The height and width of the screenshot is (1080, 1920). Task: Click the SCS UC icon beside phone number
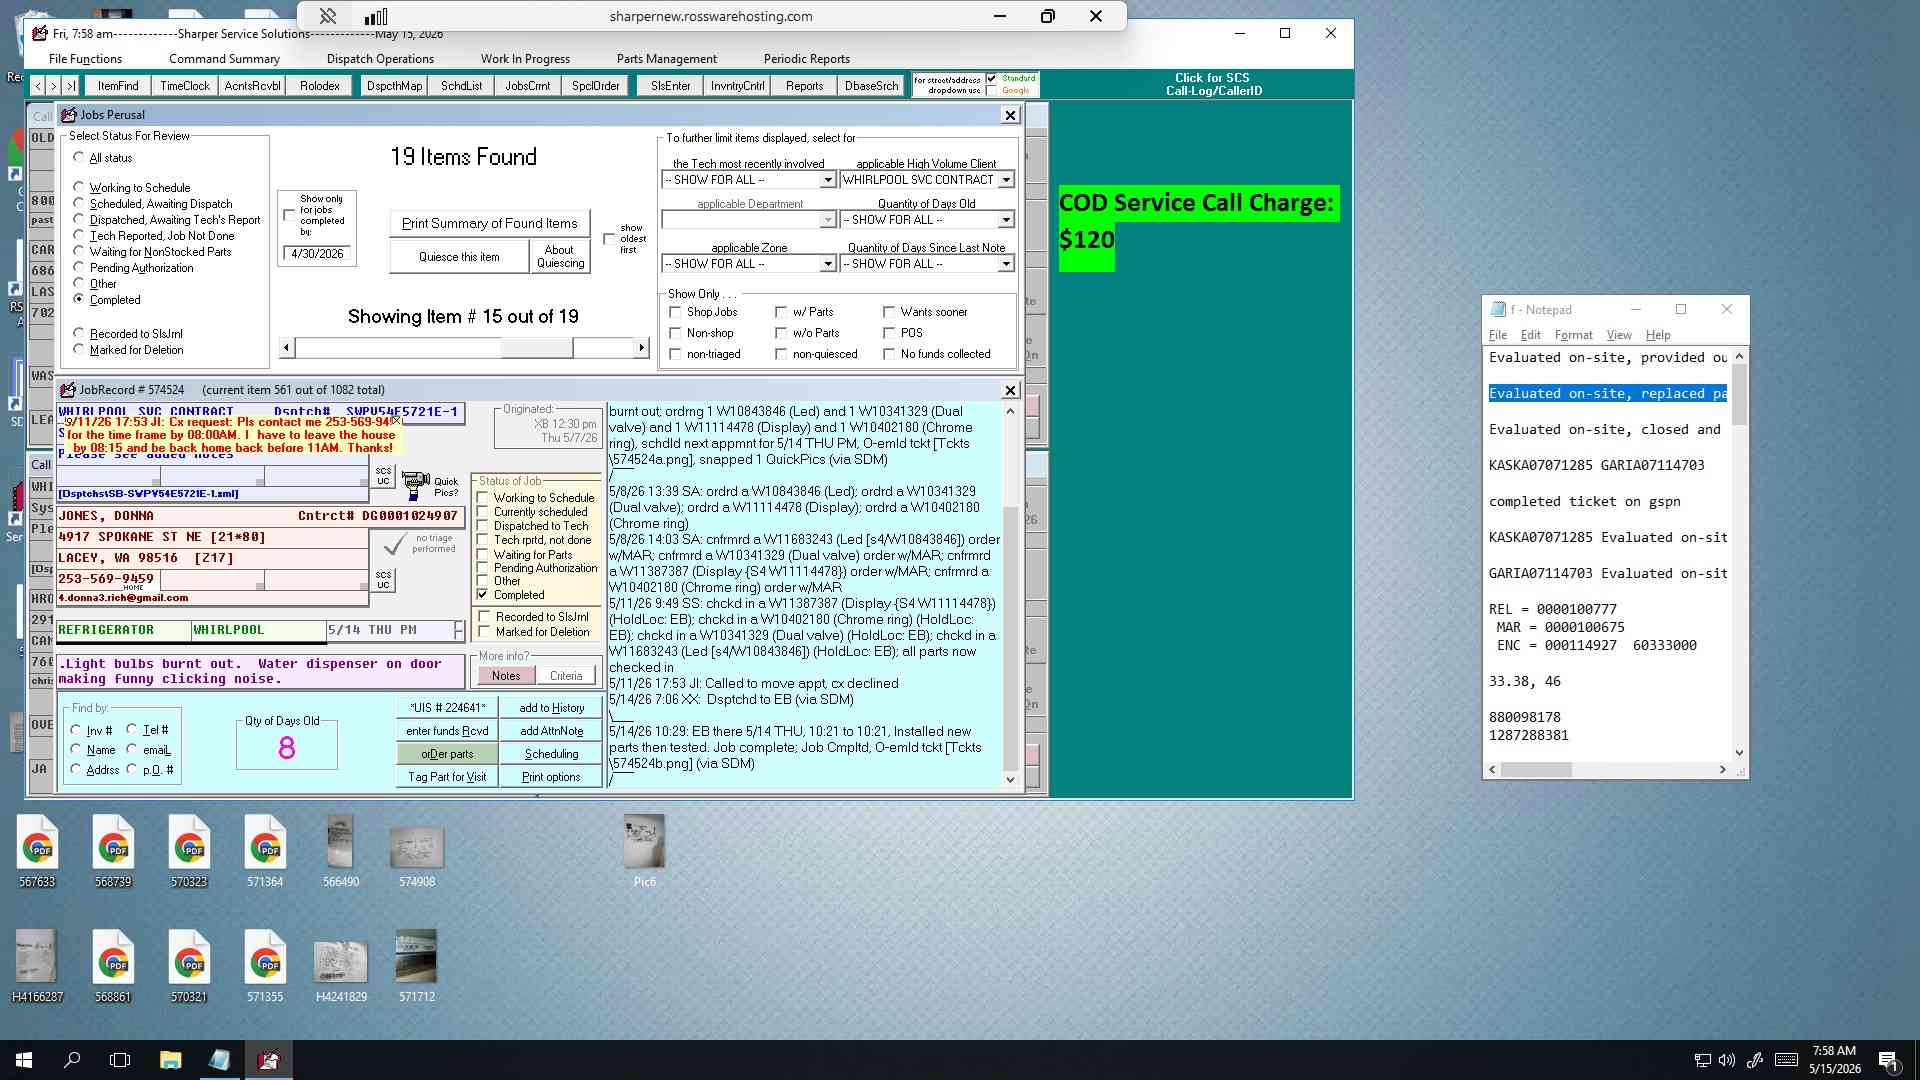383,580
